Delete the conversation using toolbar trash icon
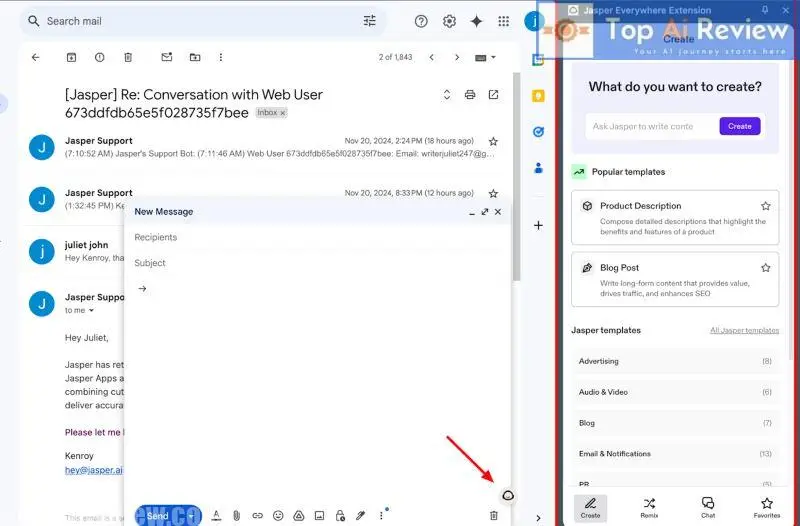Viewport: 800px width, 526px height. pos(128,57)
